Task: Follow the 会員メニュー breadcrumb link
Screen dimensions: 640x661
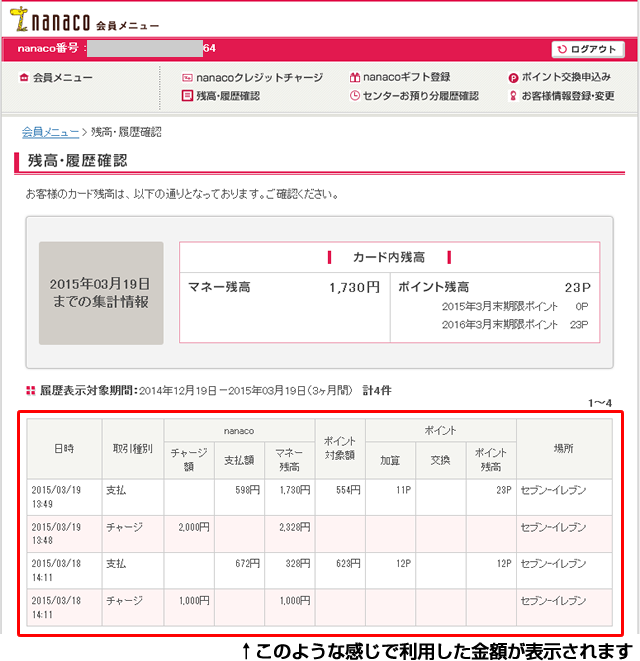Action: coord(51,132)
